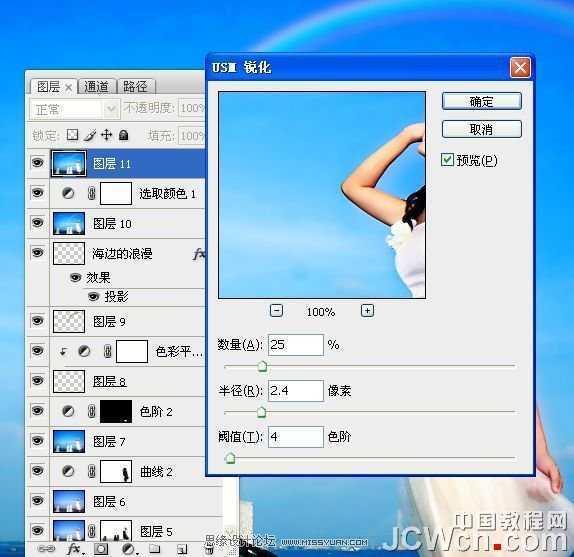Select the 海边的浪漫 layer name

click(x=122, y=253)
